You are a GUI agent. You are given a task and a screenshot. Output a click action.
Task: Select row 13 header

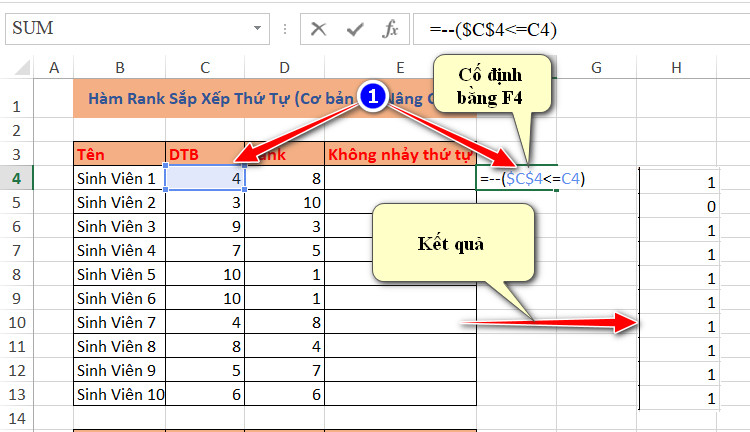click(x=16, y=394)
